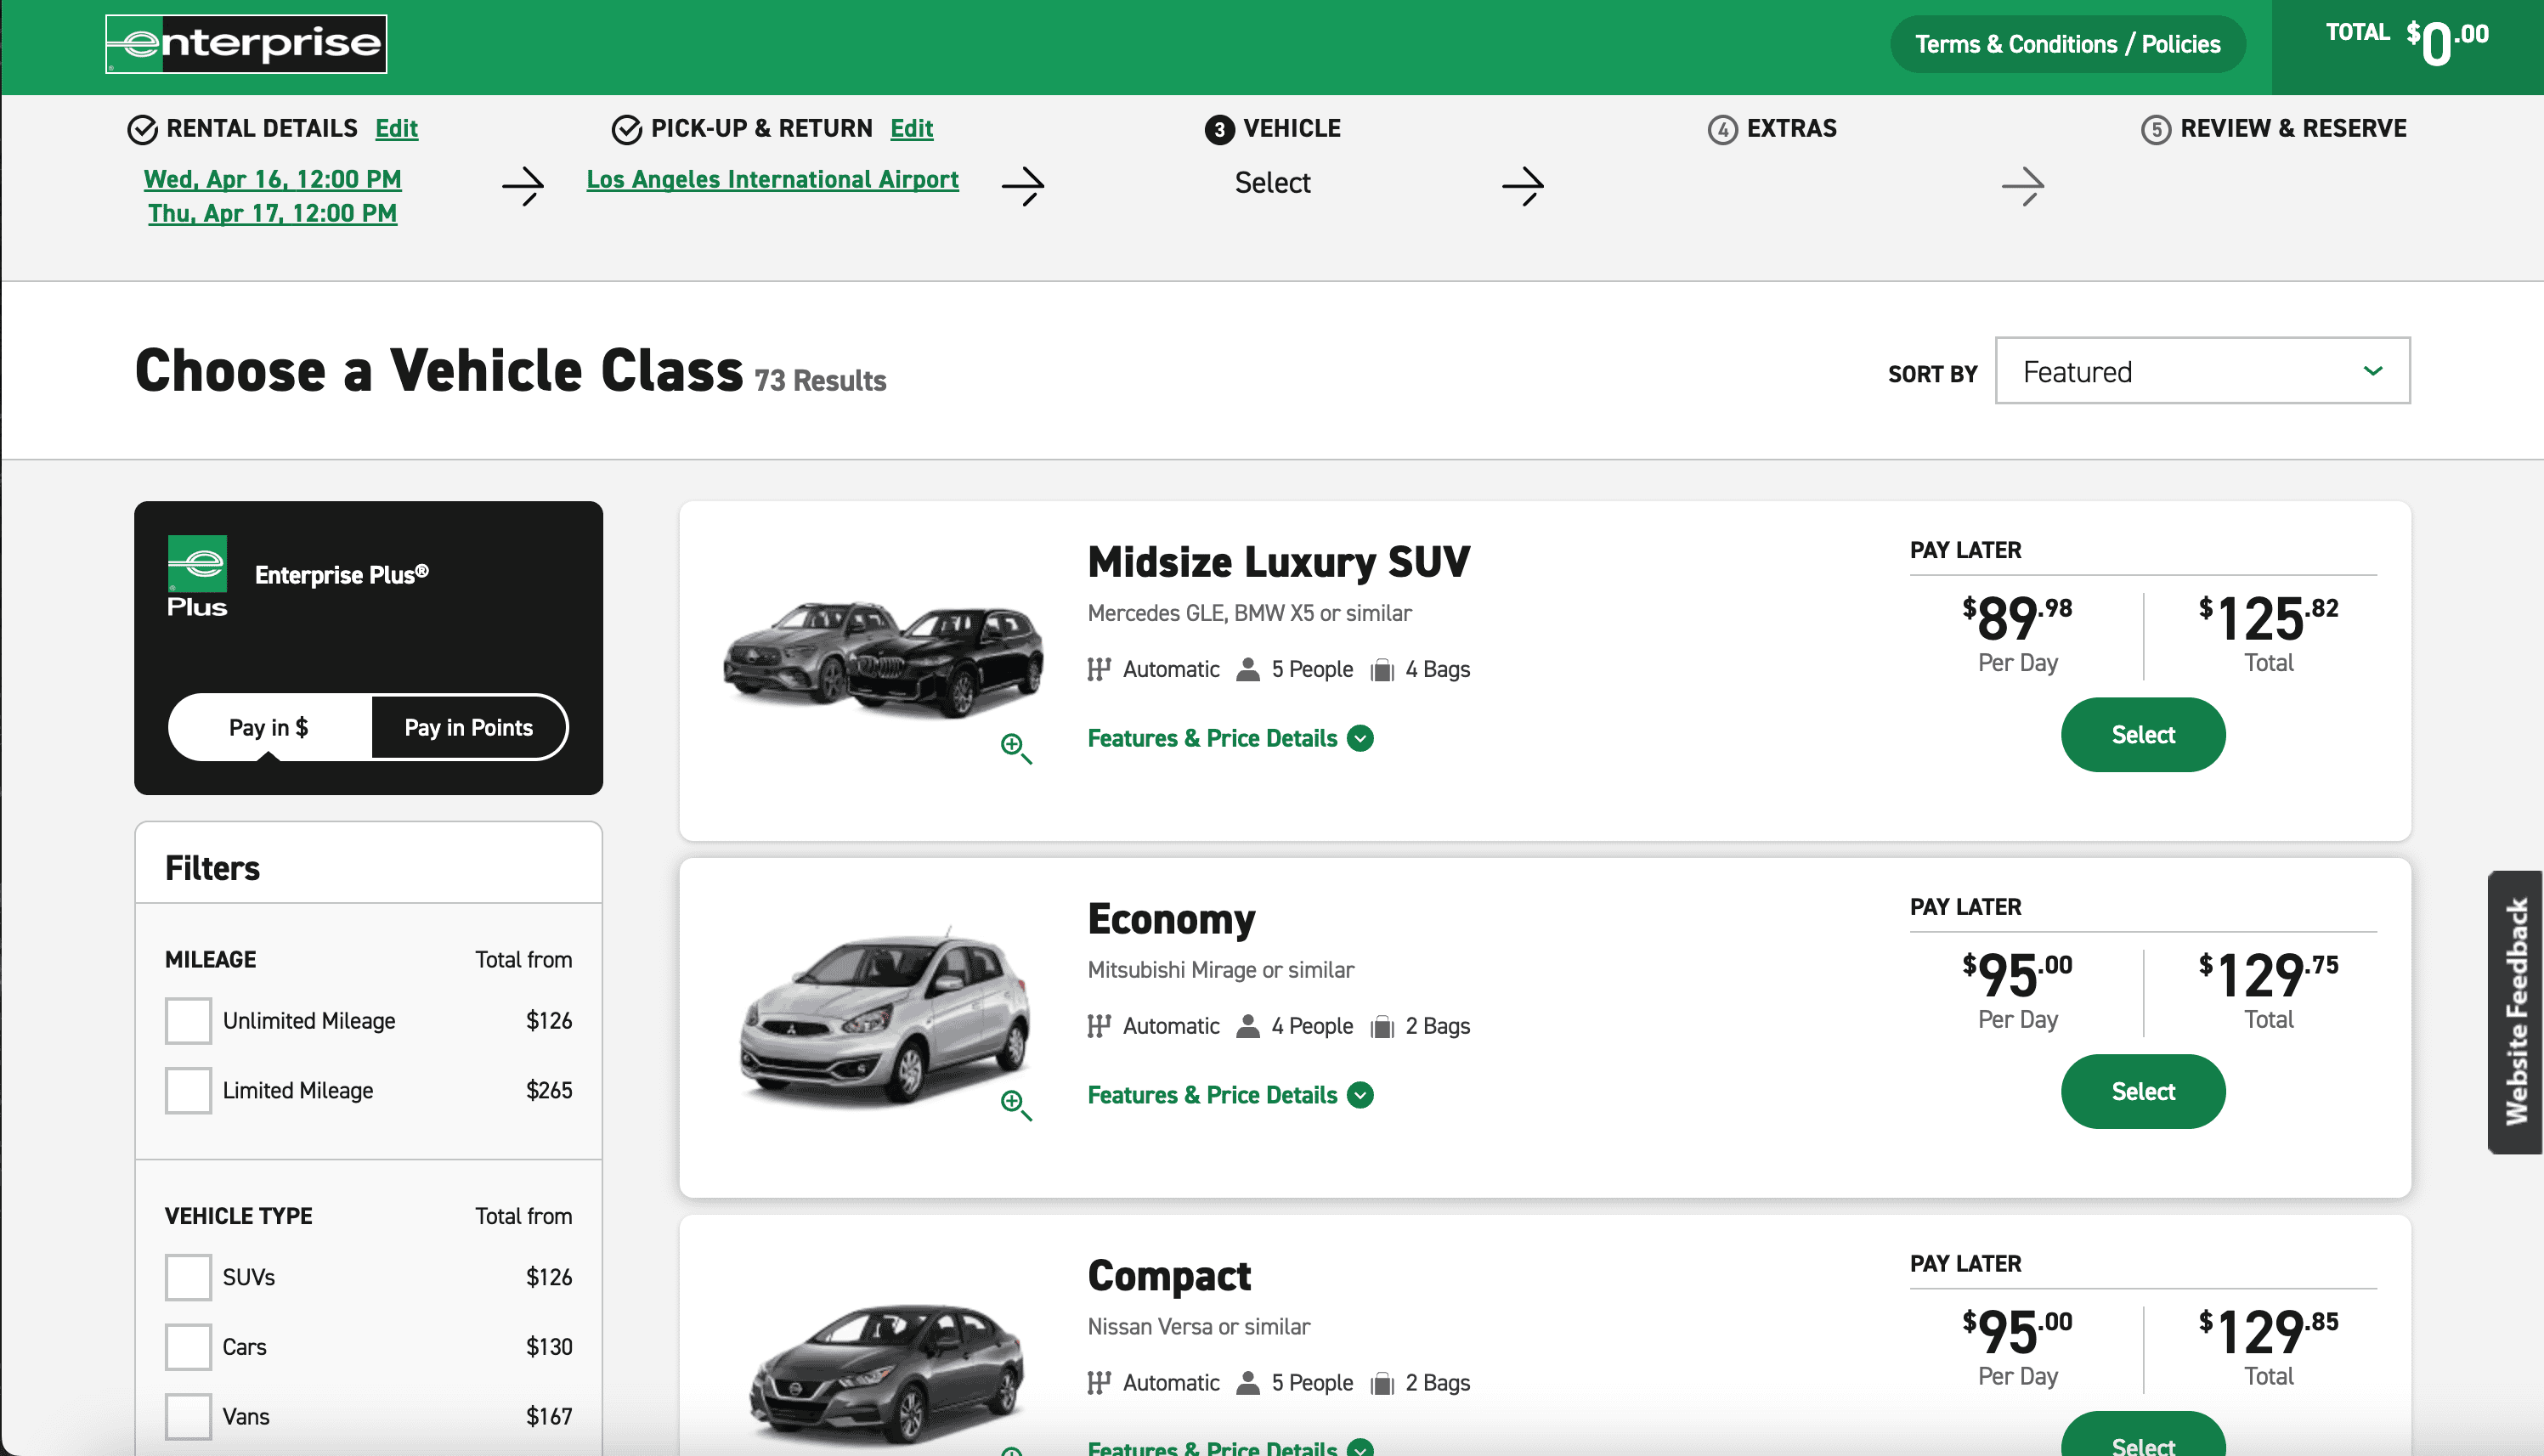Image resolution: width=2544 pixels, height=1456 pixels.
Task: Click magnifier icon on Economy car image
Action: pyautogui.click(x=1015, y=1104)
